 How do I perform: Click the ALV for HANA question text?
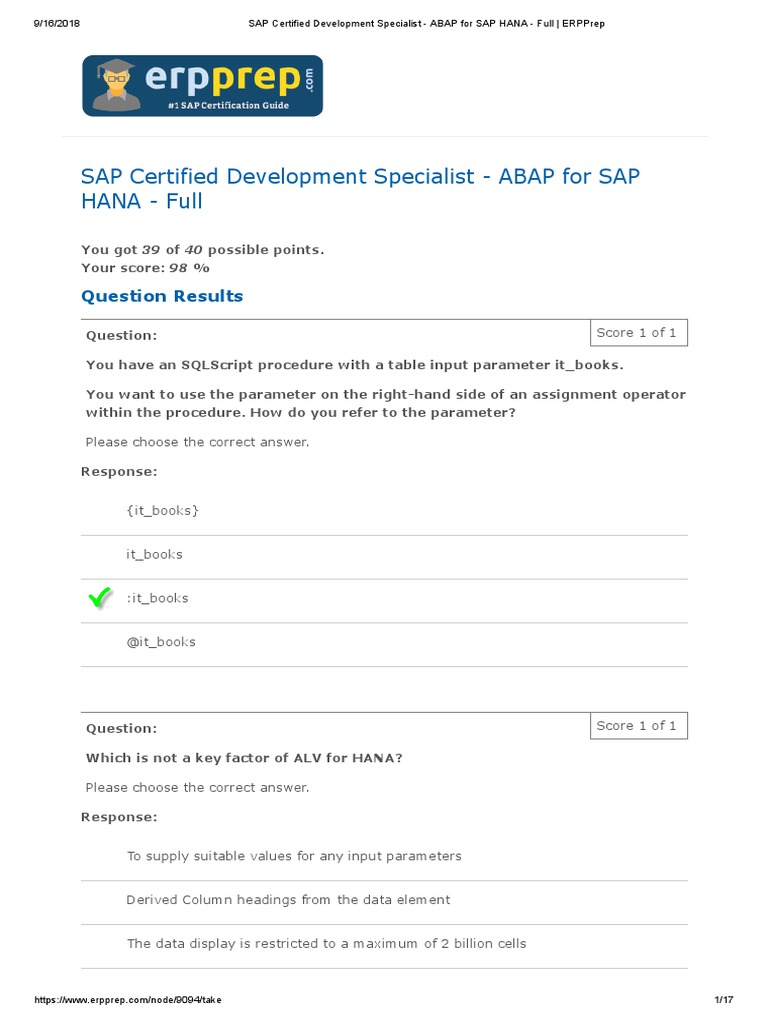[x=244, y=758]
